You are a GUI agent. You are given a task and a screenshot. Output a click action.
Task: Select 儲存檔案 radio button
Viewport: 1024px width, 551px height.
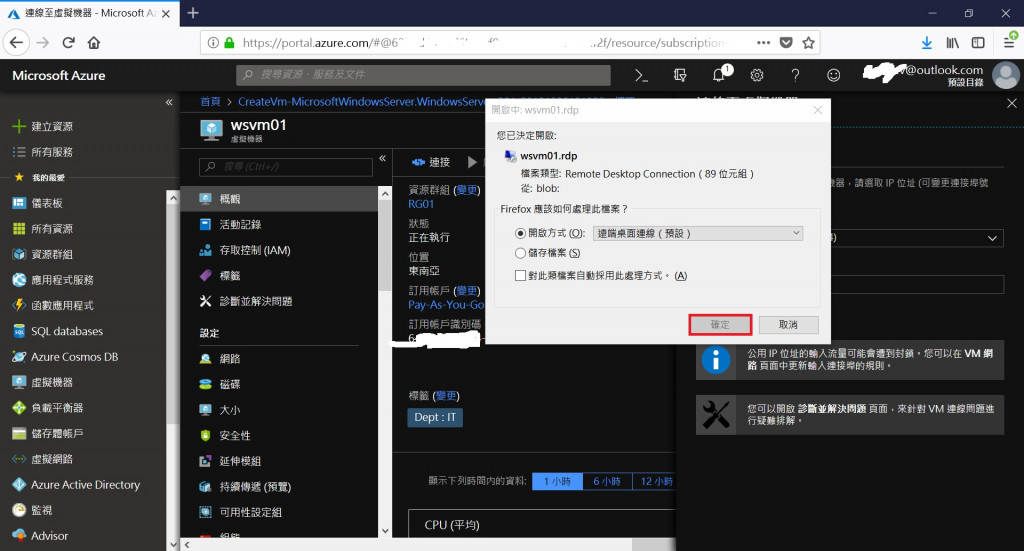pyautogui.click(x=520, y=253)
